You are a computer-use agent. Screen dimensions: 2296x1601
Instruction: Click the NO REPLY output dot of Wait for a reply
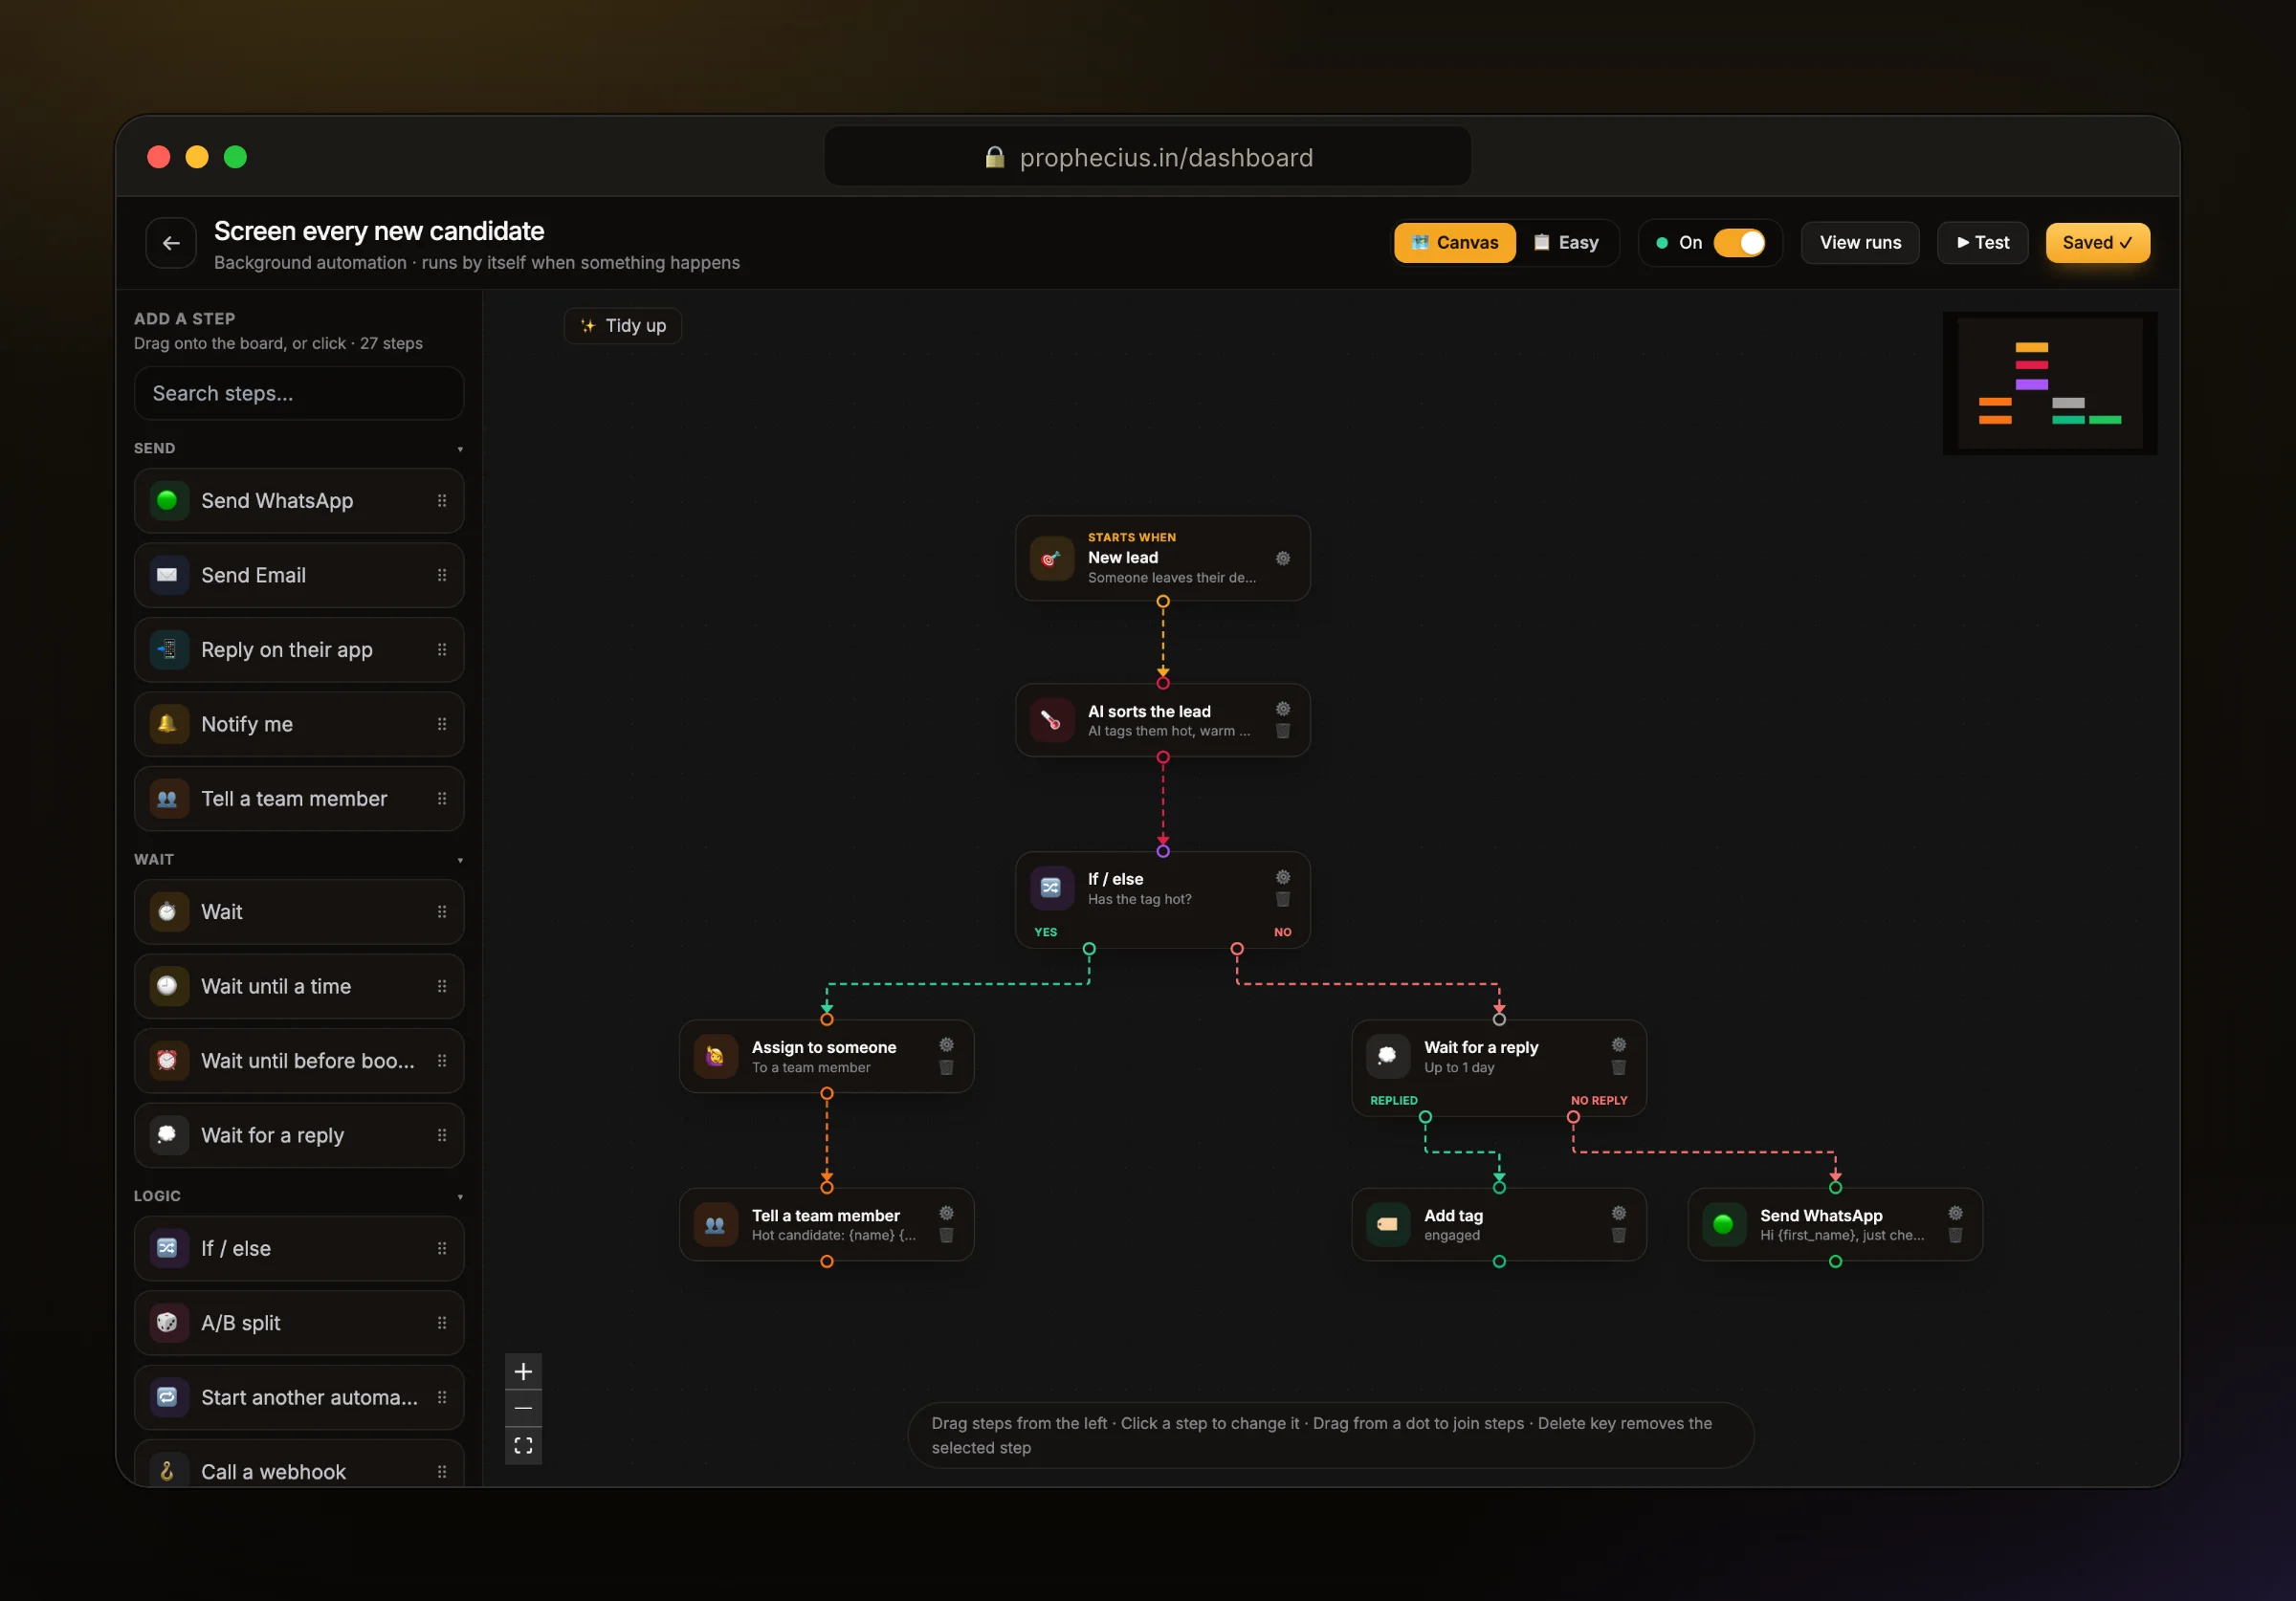1573,1117
